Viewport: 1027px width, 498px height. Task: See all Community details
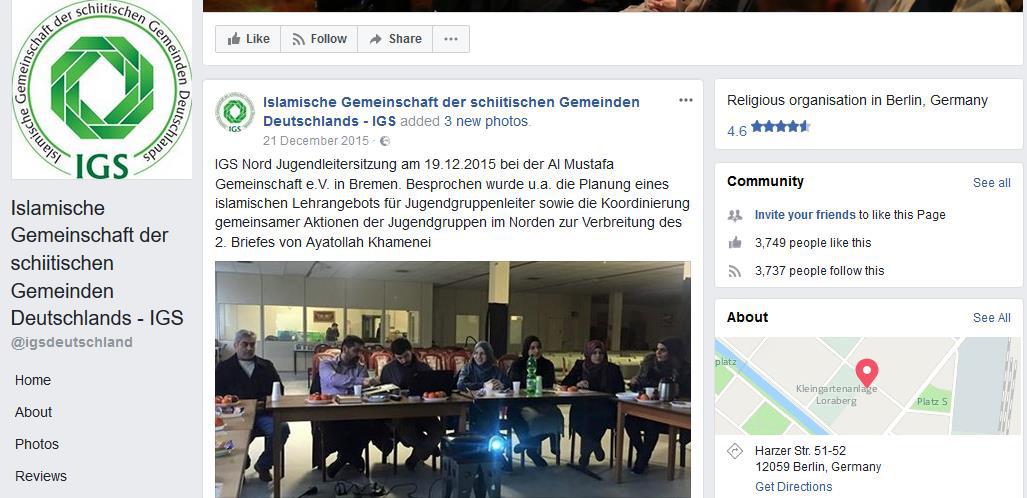tap(991, 183)
